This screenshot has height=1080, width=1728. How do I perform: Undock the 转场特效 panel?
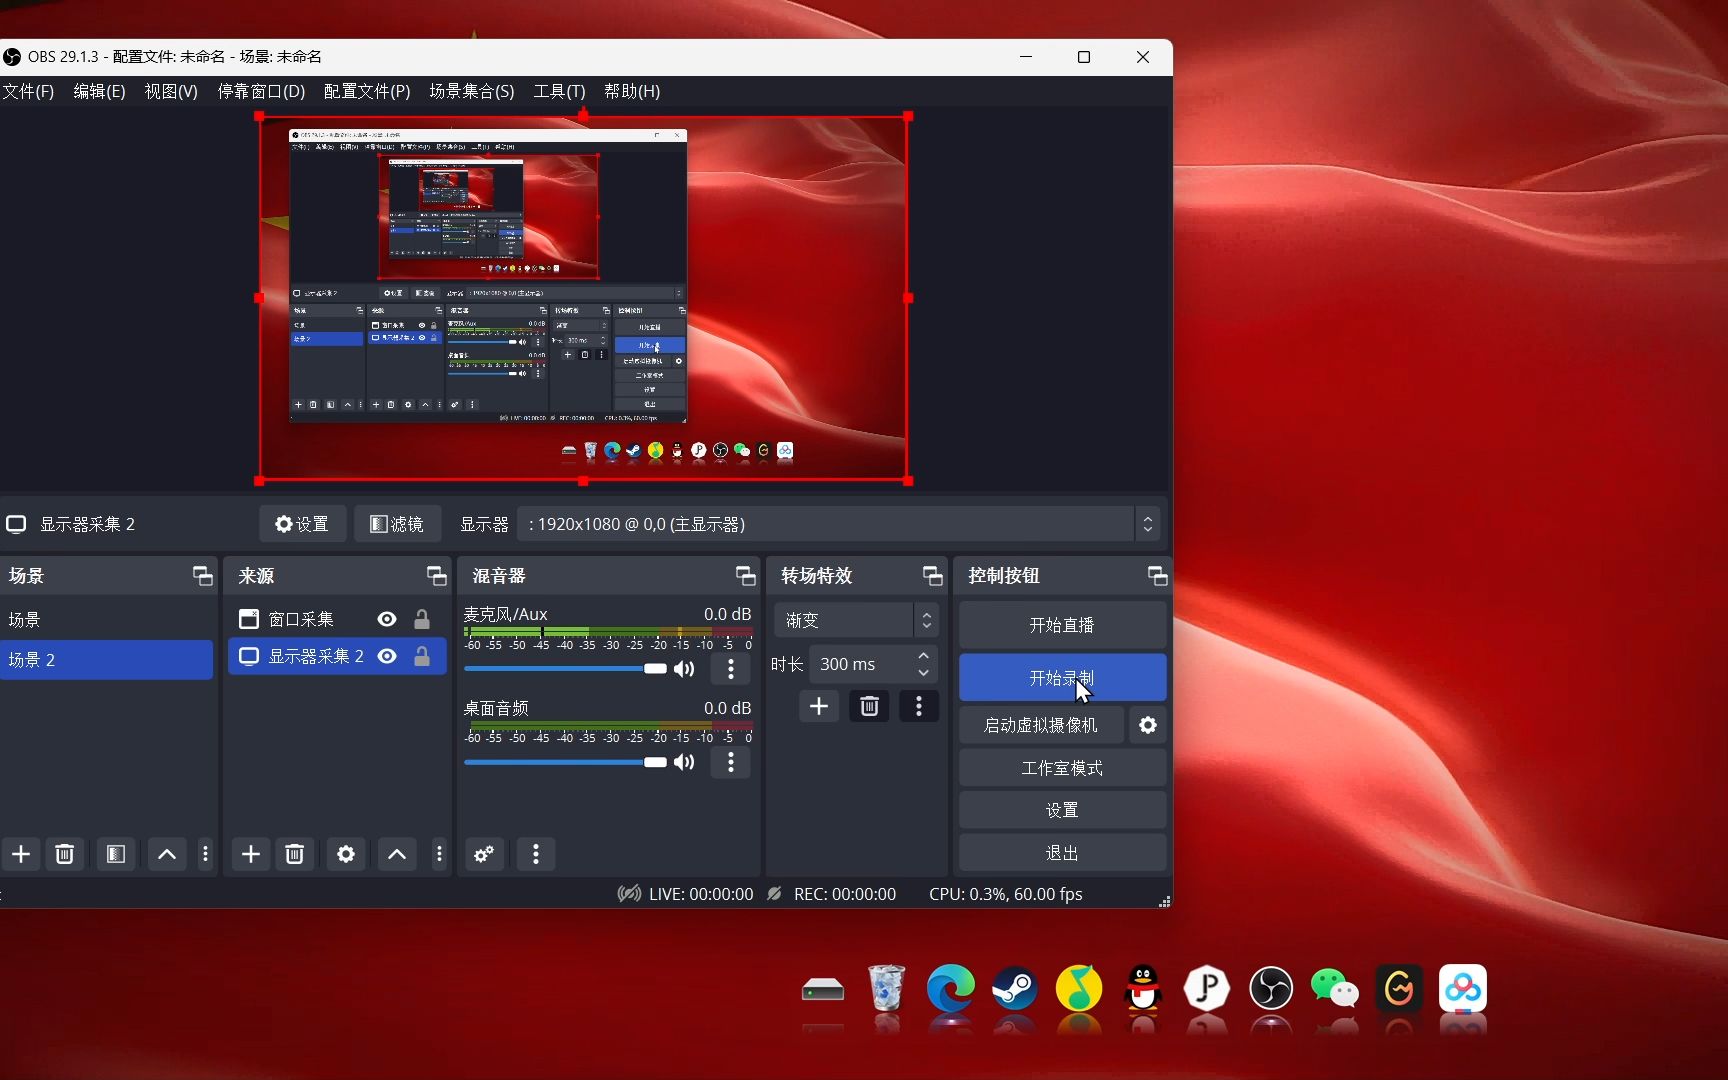tap(933, 576)
